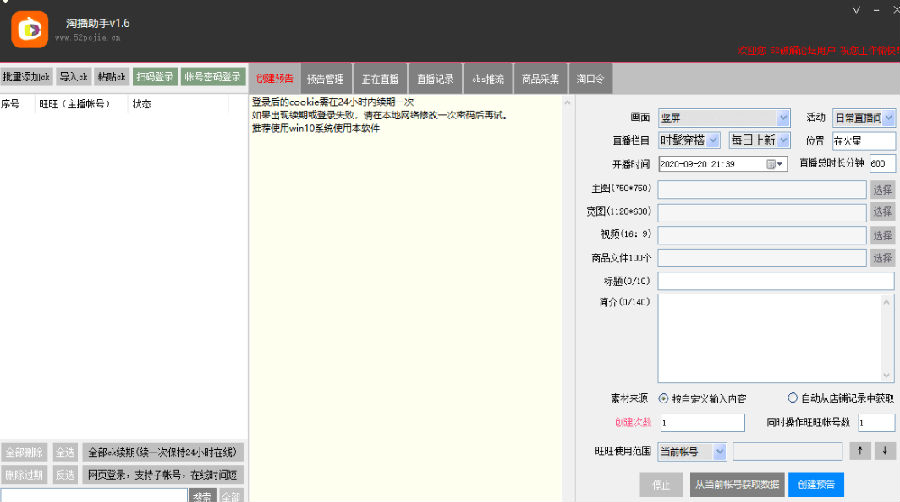Click the 状态 column header
This screenshot has height=502, width=900.
[142, 104]
